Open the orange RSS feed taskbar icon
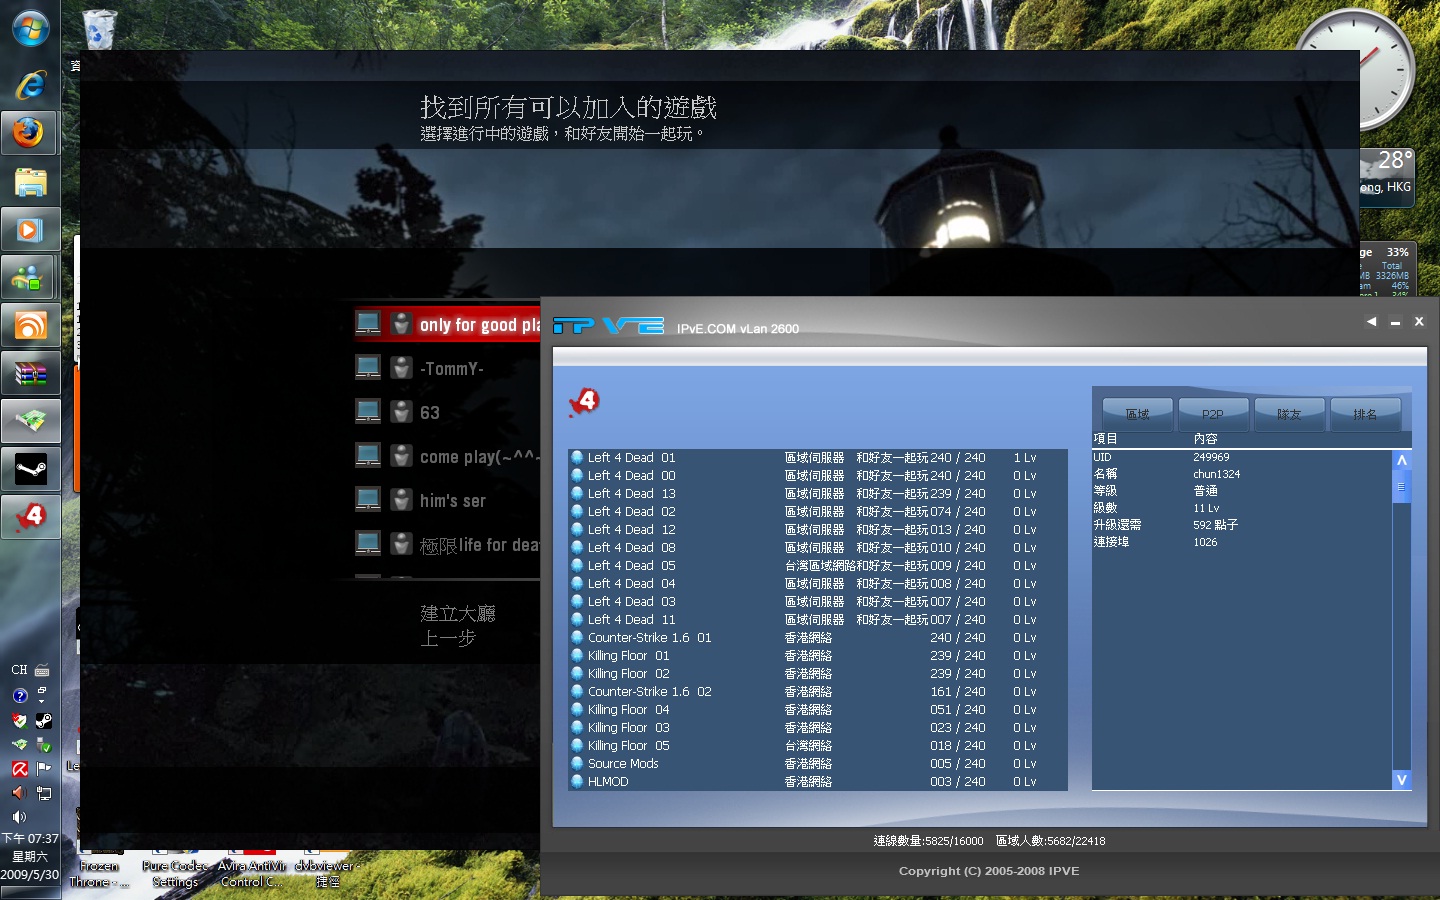Screen dimensions: 1440x900 pyautogui.click(x=30, y=325)
